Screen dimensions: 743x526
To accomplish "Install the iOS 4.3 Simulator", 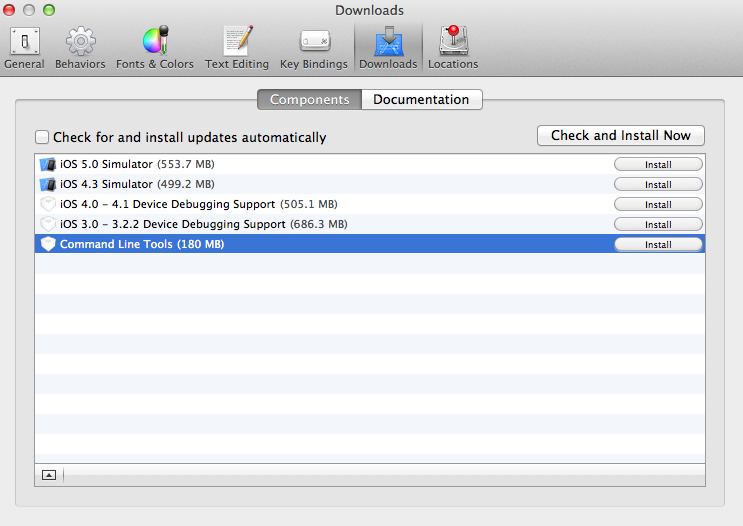I will tap(658, 184).
